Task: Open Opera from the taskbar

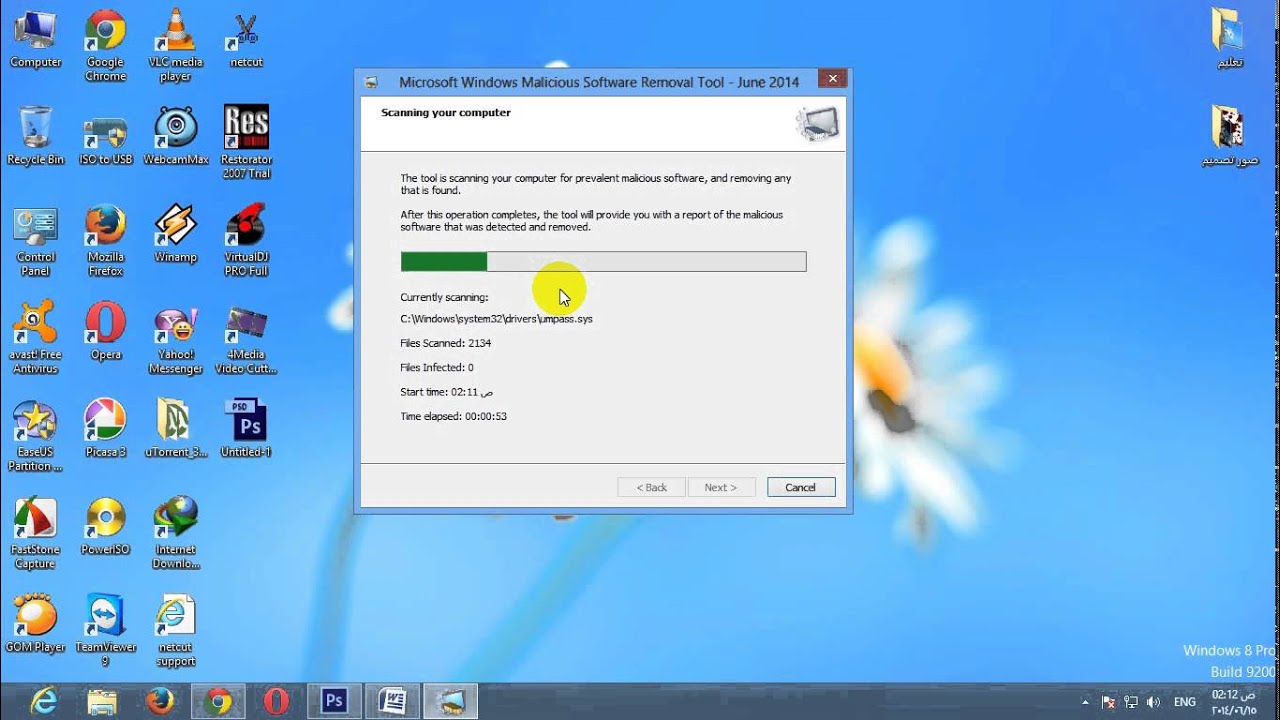Action: [x=276, y=701]
